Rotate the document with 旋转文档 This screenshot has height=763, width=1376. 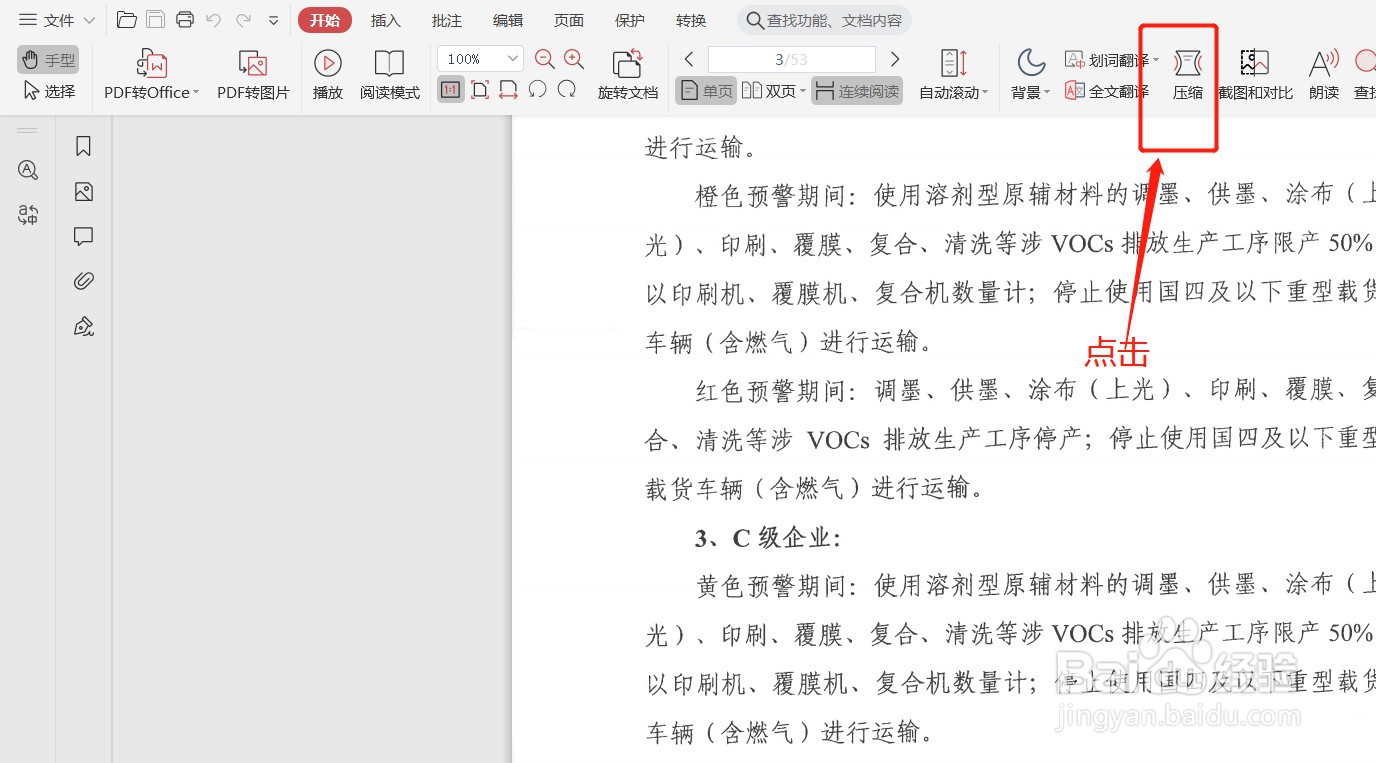pos(627,73)
